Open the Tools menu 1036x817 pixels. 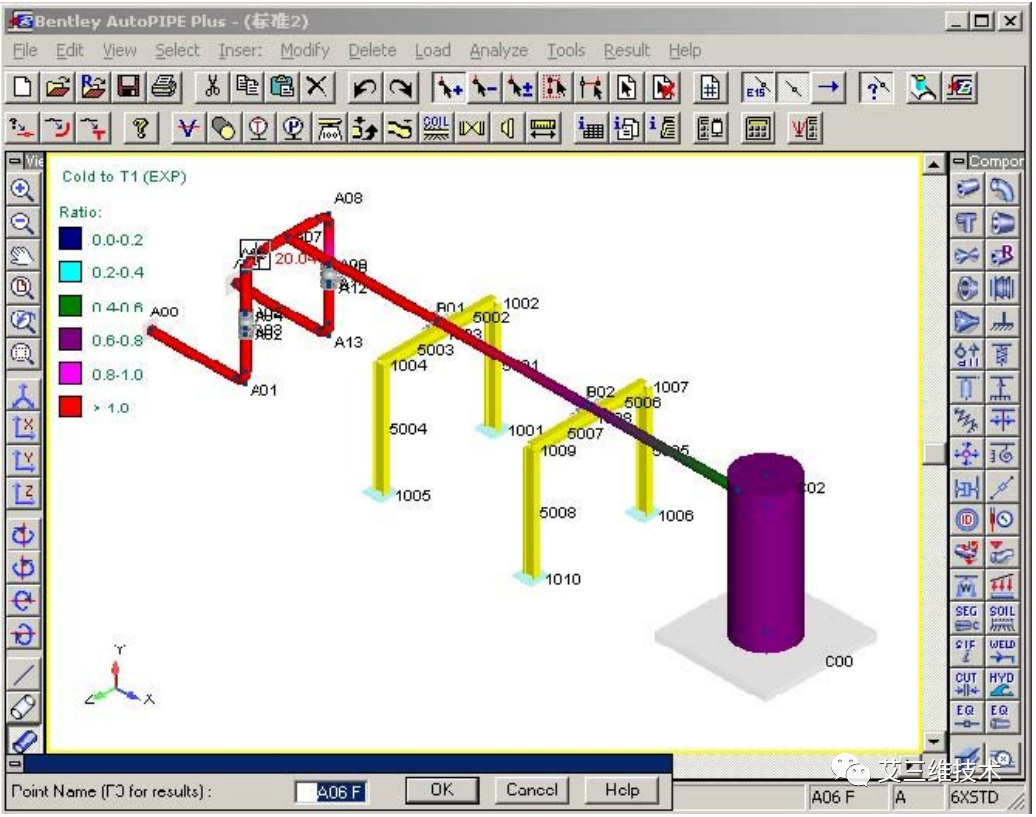565,50
